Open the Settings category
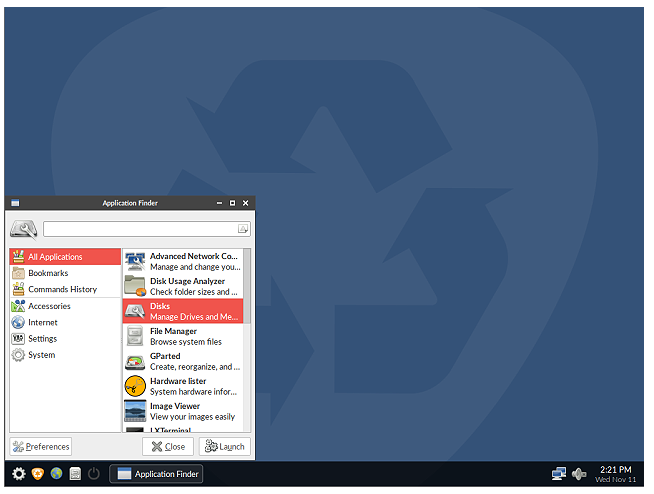654x494 pixels. (x=65, y=338)
